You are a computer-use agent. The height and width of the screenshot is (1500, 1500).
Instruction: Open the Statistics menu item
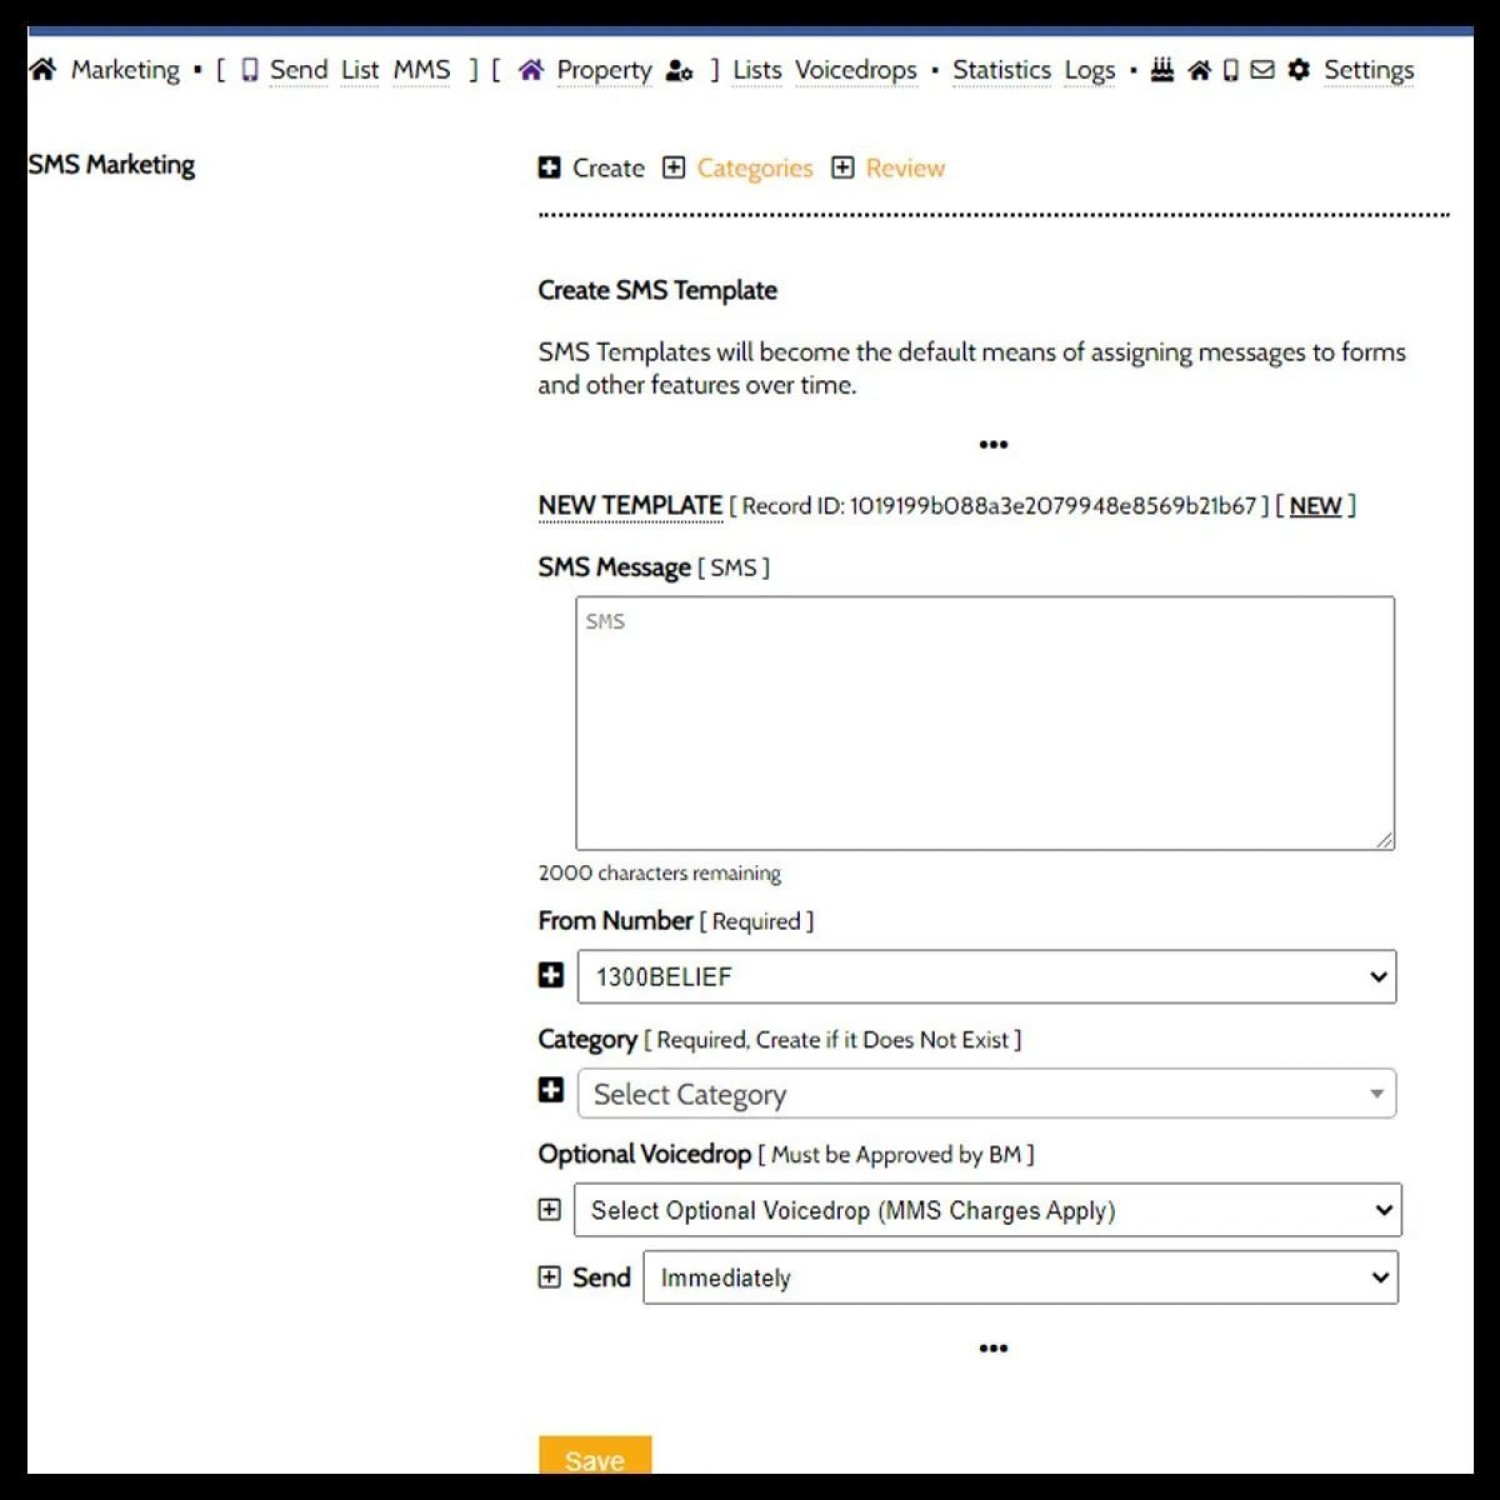click(x=1001, y=70)
